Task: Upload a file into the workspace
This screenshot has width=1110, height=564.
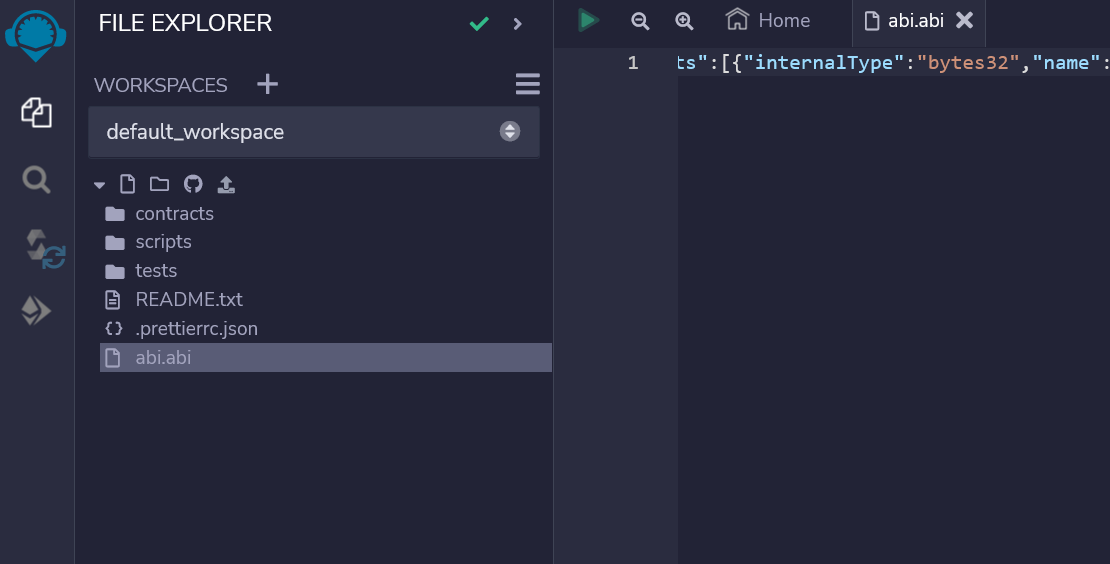Action: point(226,184)
